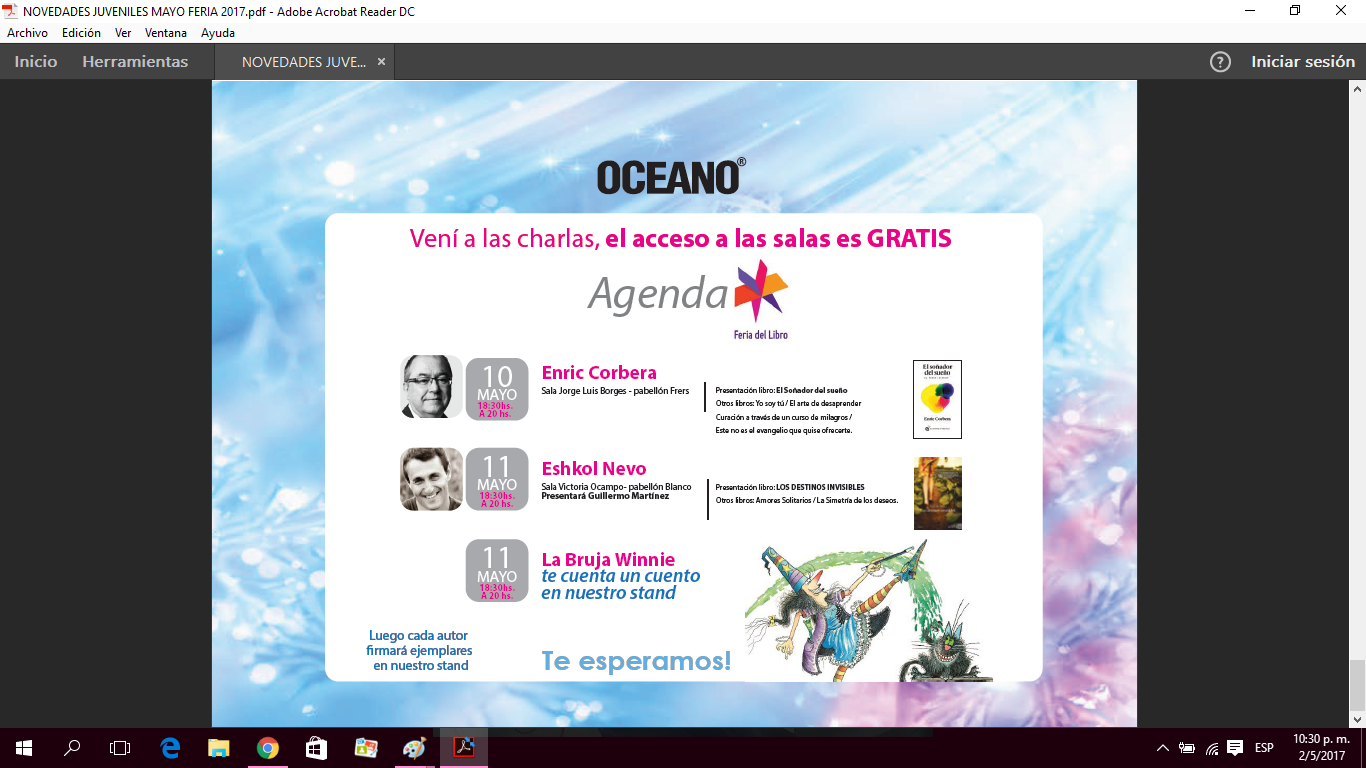Open the Edición menu
Viewport: 1366px width, 768px height.
point(81,33)
